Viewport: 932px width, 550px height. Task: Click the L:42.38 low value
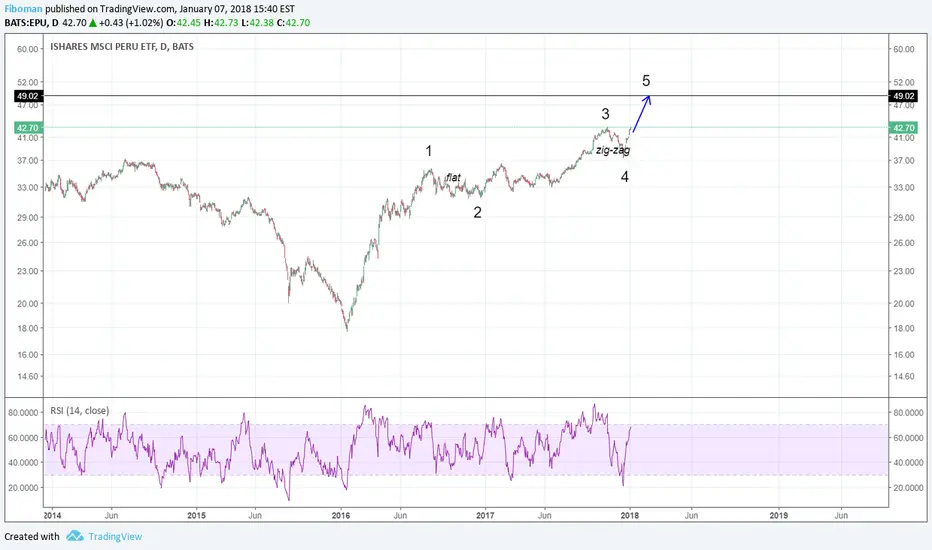coord(257,23)
